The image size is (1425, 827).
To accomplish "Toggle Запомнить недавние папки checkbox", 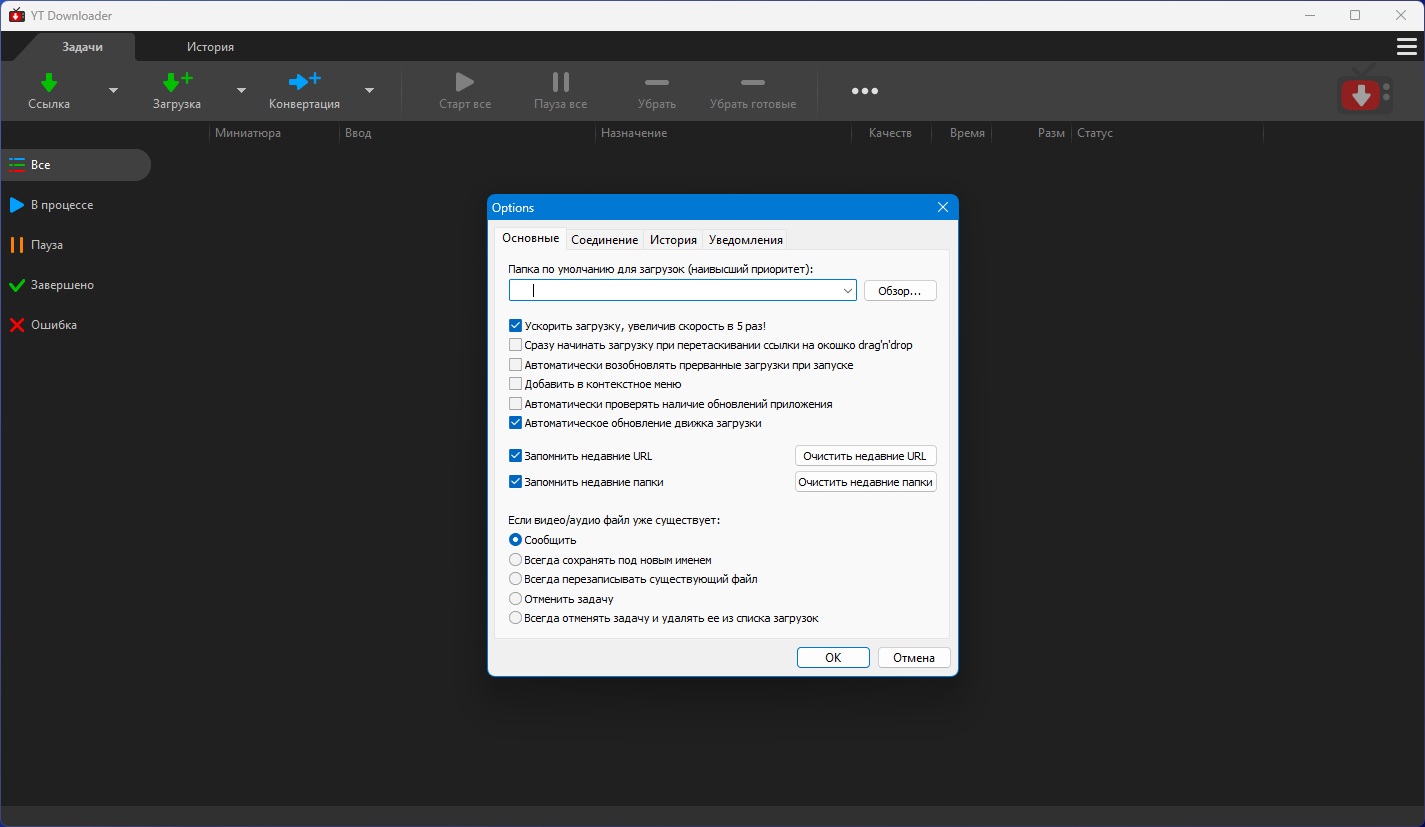I will pyautogui.click(x=515, y=482).
